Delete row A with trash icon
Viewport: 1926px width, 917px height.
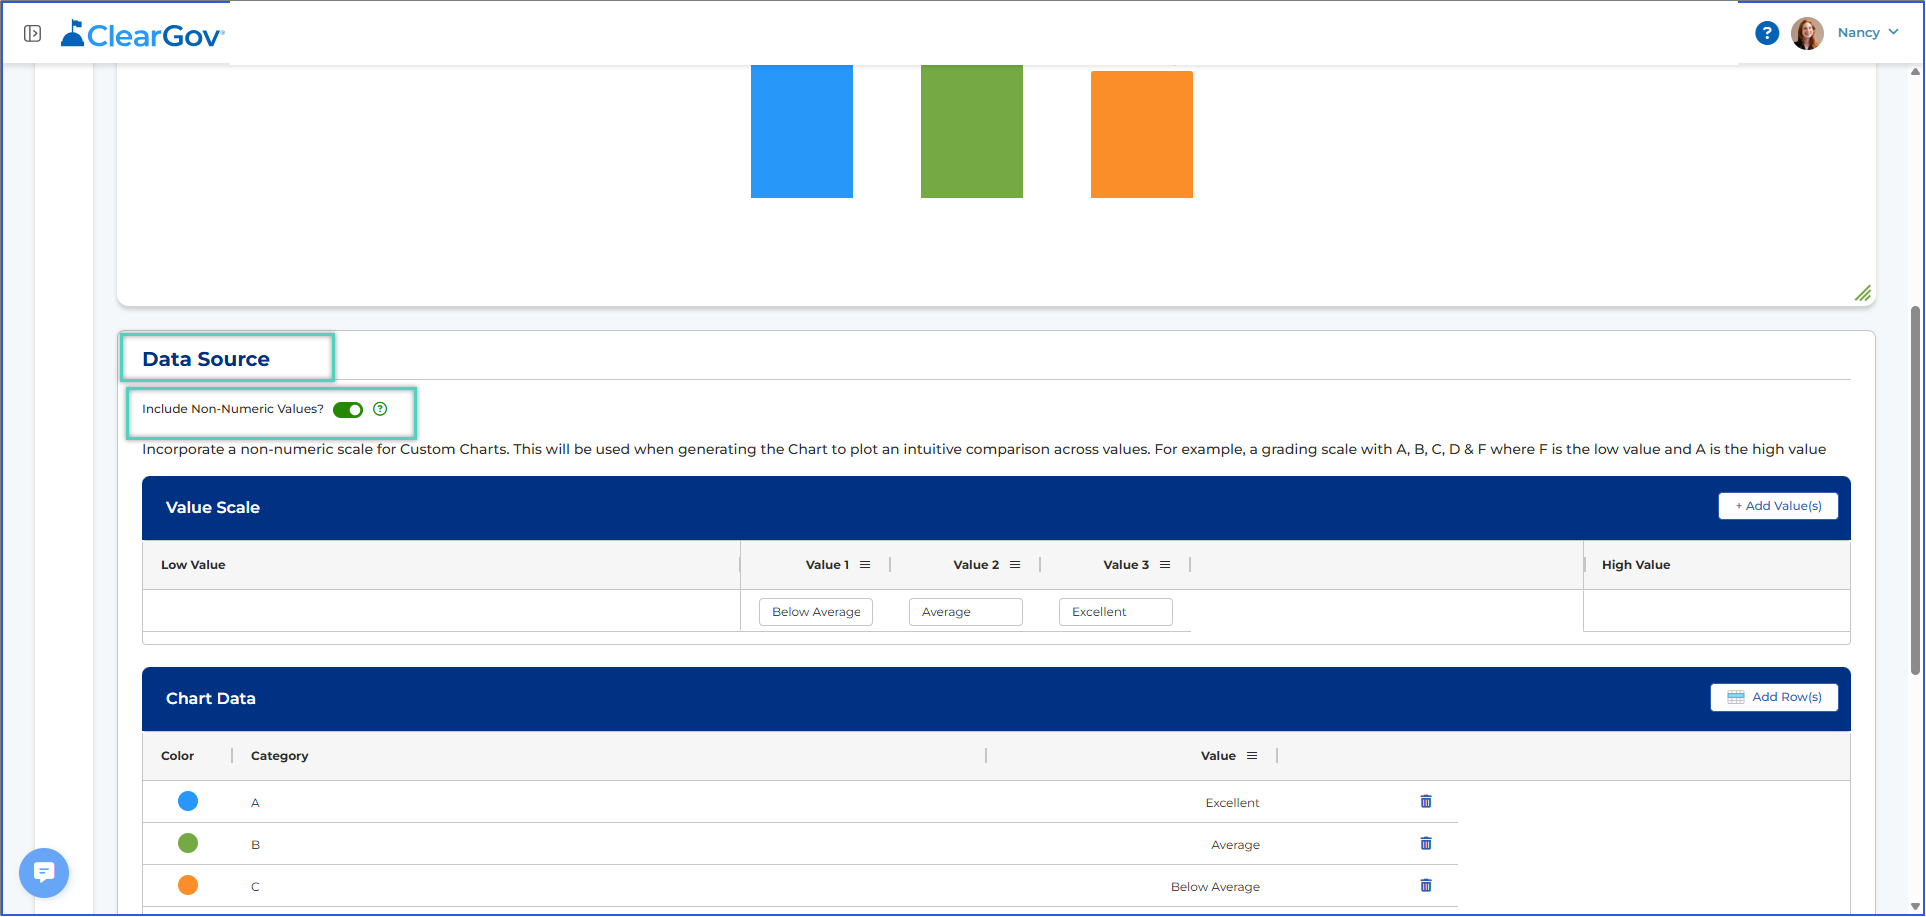[x=1426, y=802]
